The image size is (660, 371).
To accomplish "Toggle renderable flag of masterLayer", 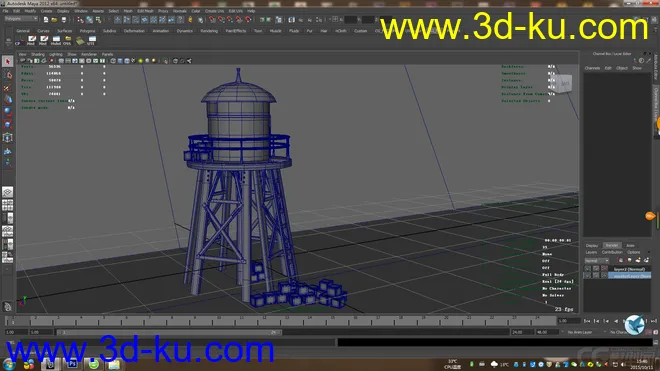I will 588,275.
